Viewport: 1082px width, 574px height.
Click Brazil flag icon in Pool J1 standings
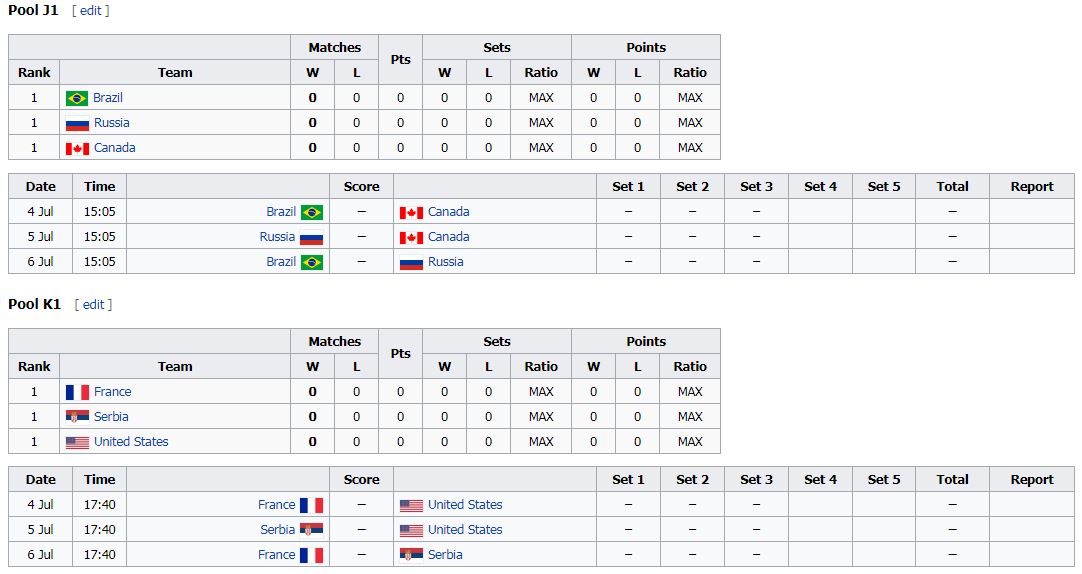point(77,98)
